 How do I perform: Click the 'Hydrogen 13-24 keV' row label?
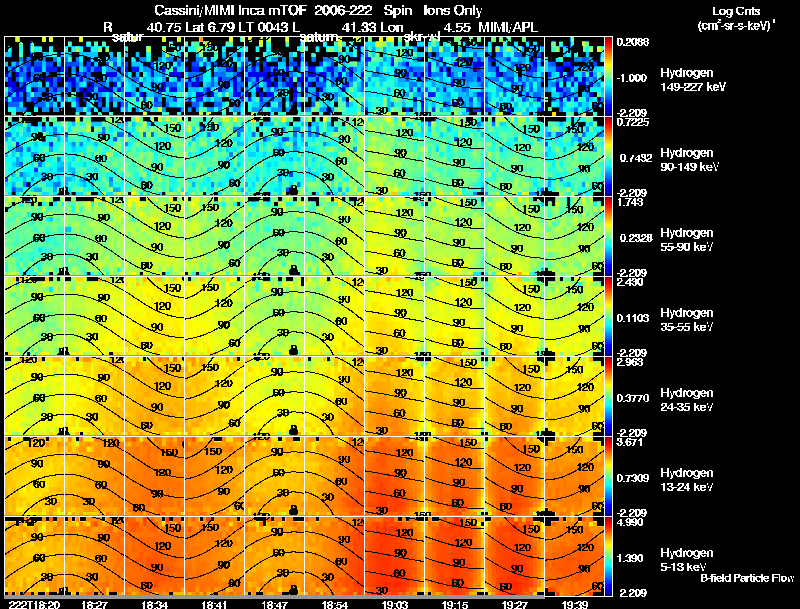(687, 480)
